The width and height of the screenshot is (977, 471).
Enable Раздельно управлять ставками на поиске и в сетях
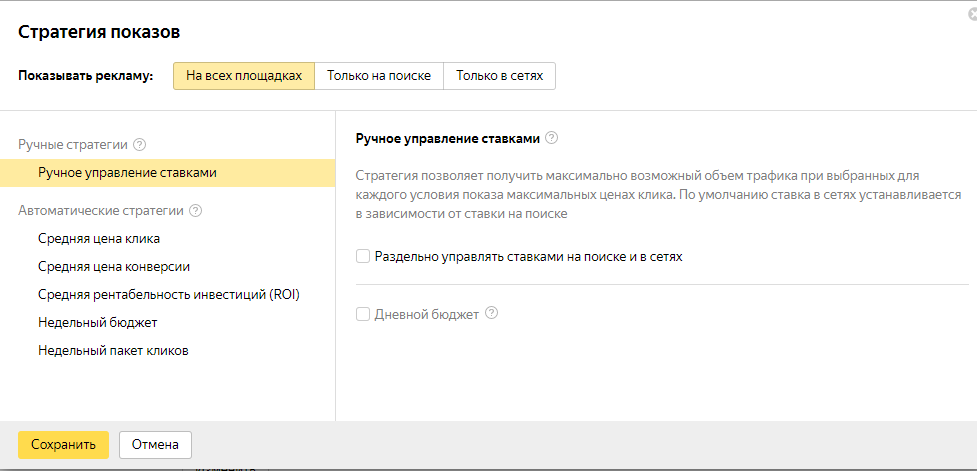(x=363, y=257)
